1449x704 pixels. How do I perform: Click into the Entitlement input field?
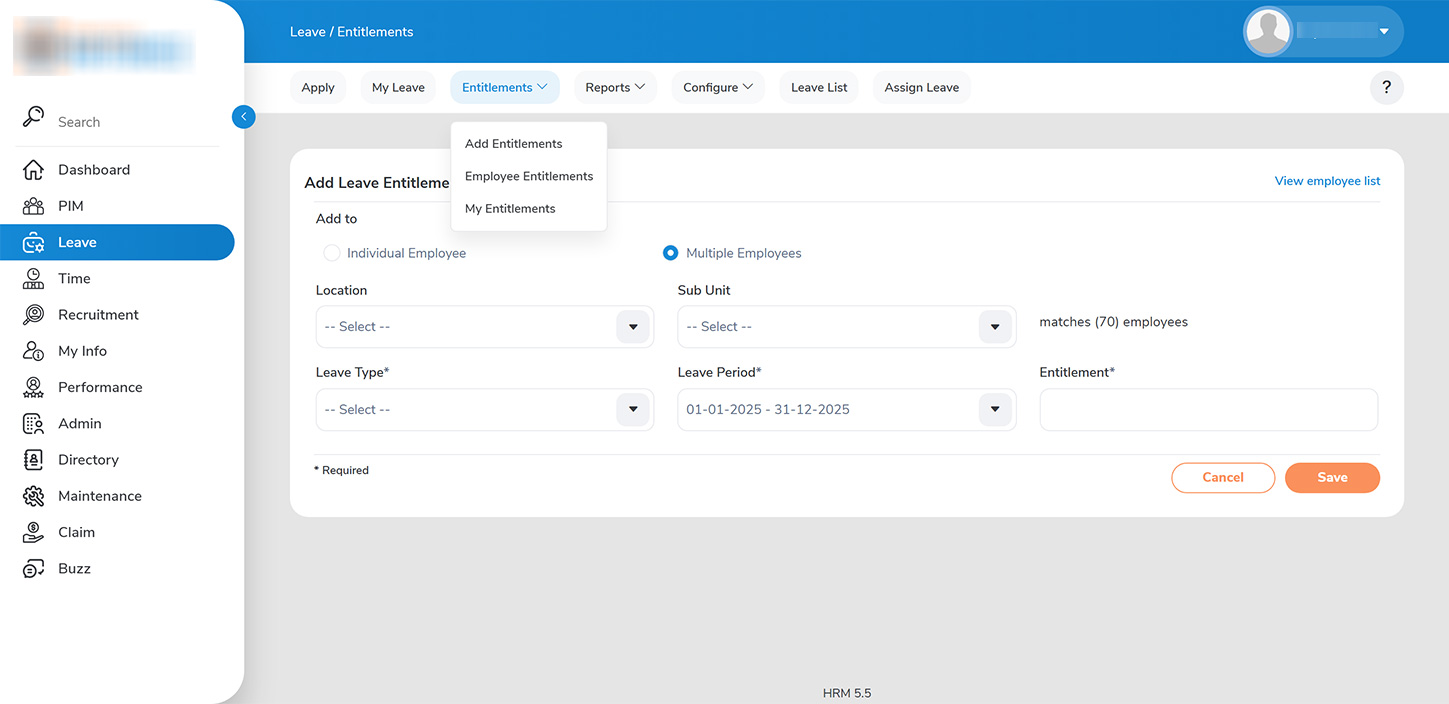point(1208,410)
